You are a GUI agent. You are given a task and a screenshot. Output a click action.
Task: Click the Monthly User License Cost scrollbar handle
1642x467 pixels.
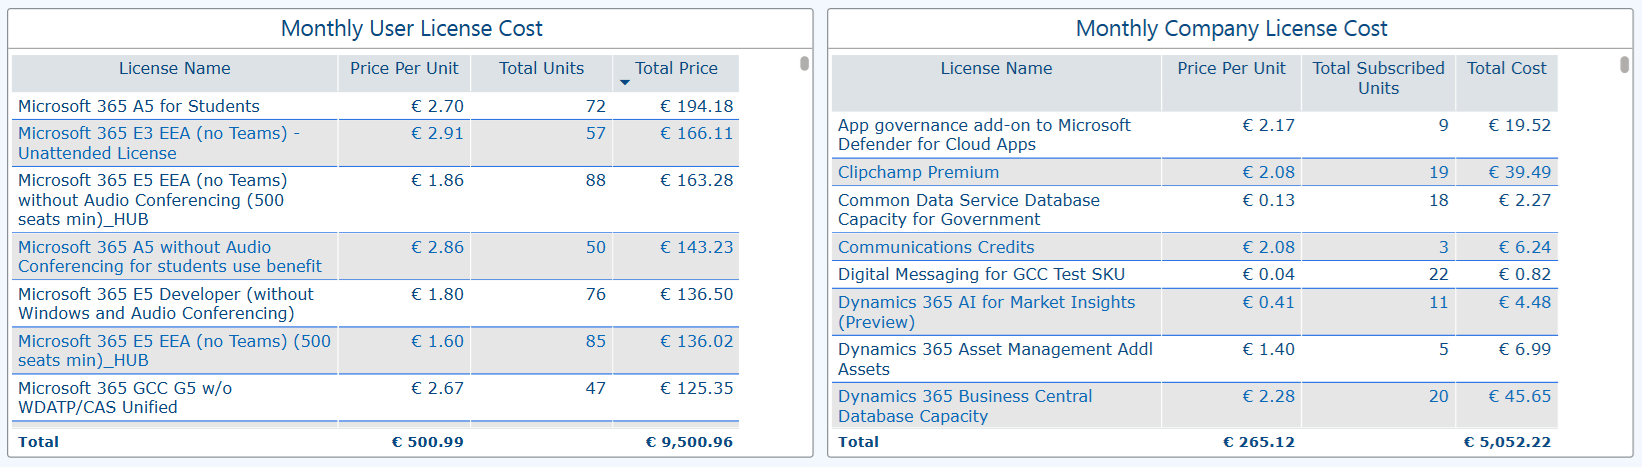tap(804, 64)
